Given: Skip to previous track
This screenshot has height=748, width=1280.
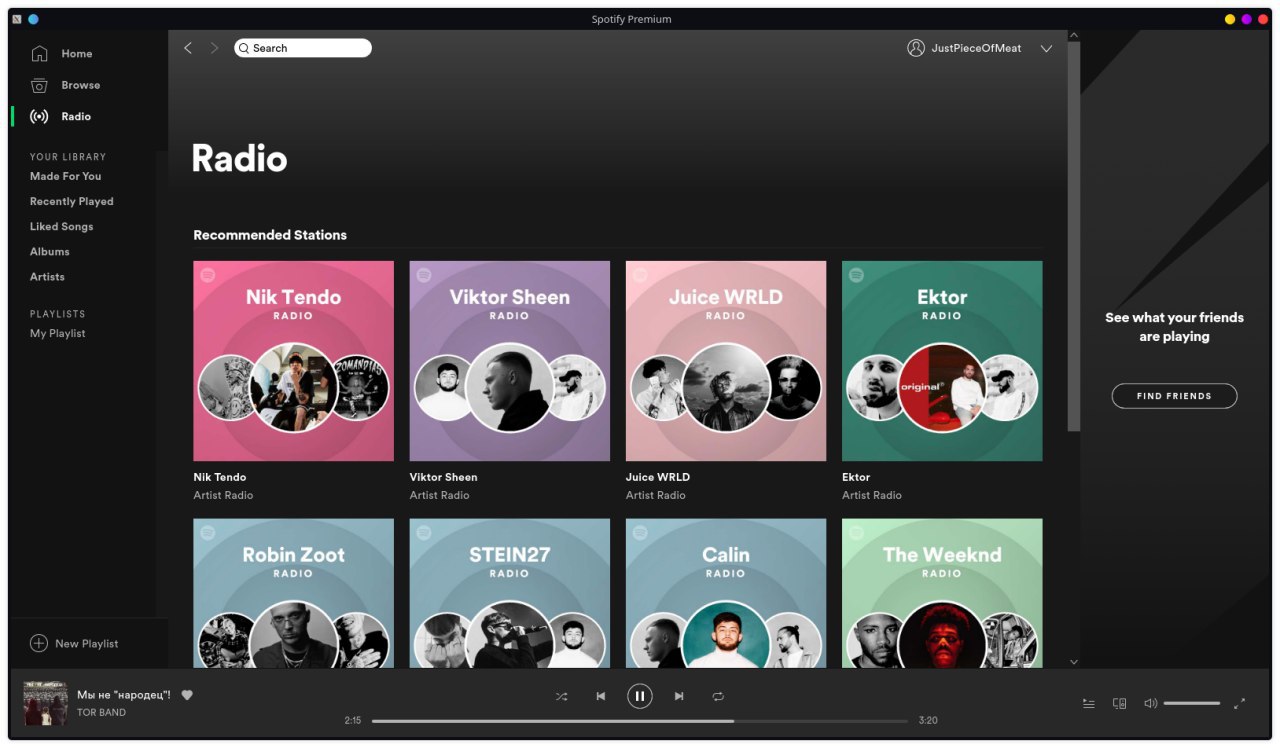Looking at the screenshot, I should [x=601, y=696].
